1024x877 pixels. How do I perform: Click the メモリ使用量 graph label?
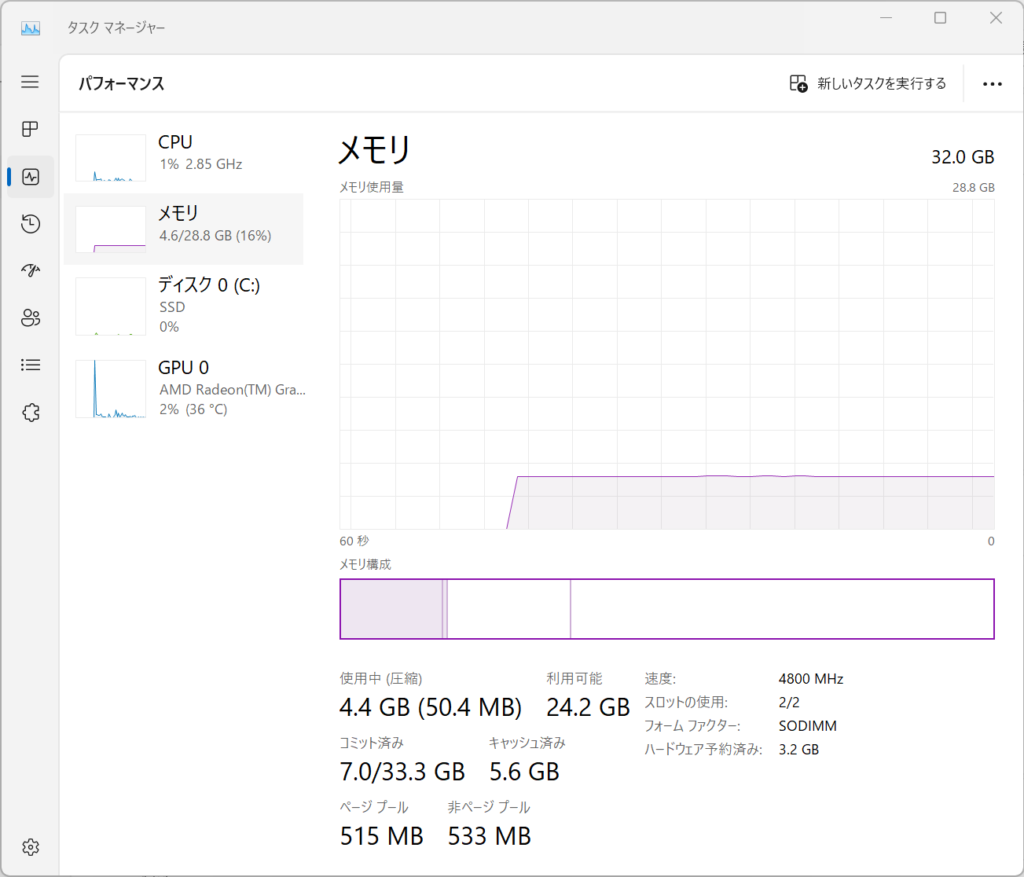pyautogui.click(x=371, y=187)
